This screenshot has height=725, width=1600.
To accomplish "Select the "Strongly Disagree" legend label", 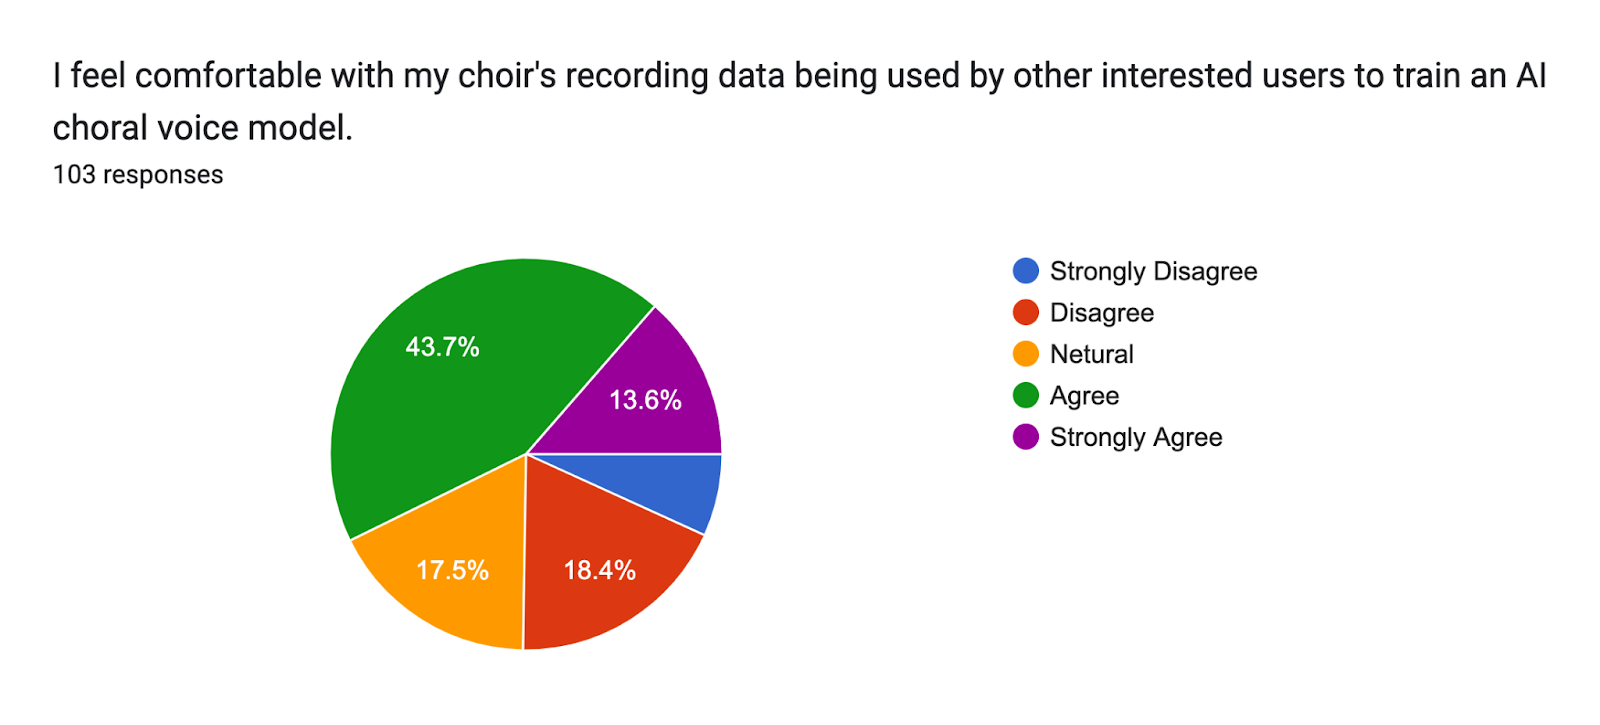I will click(x=1153, y=271).
